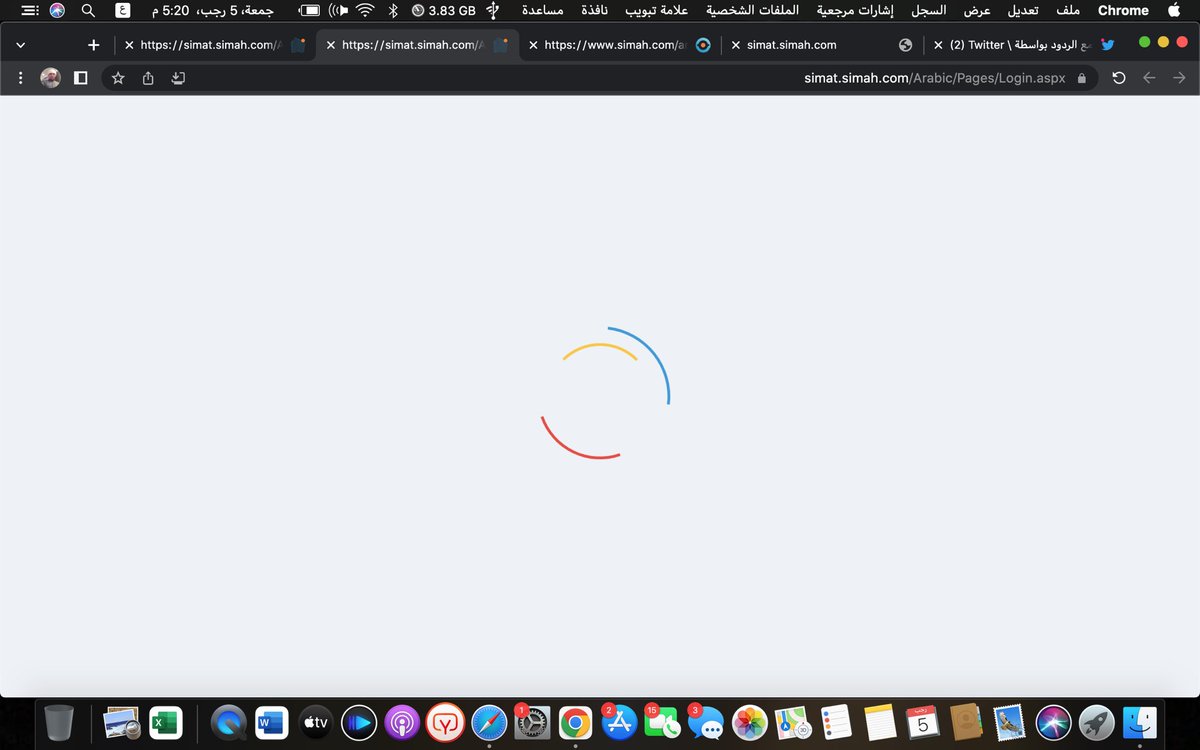Image resolution: width=1200 pixels, height=750 pixels.
Task: Open the Chrome profile avatar
Action: [x=50, y=78]
